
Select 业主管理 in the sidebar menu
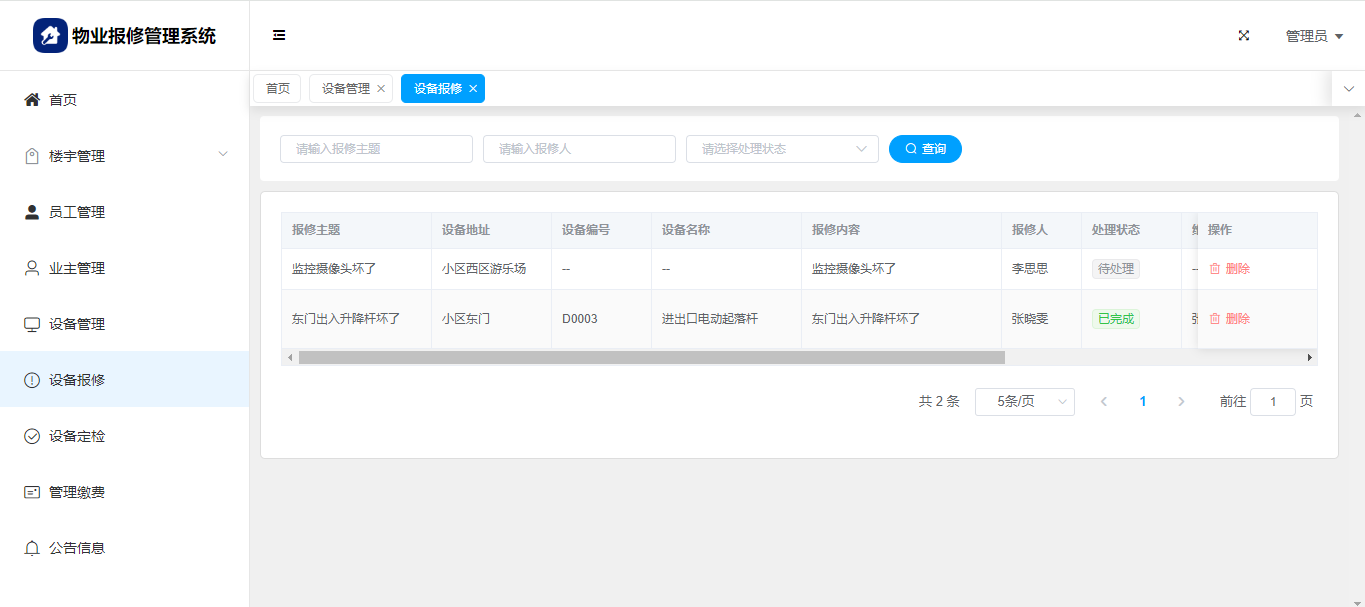click(x=76, y=268)
